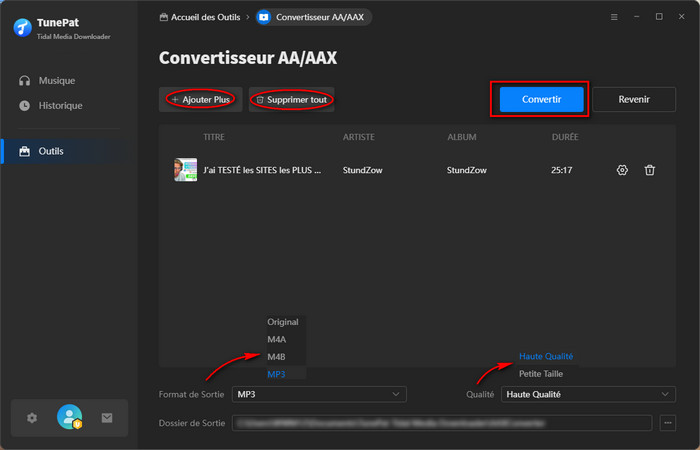Click the track cover thumbnail
Image resolution: width=700 pixels, height=450 pixels.
(184, 170)
